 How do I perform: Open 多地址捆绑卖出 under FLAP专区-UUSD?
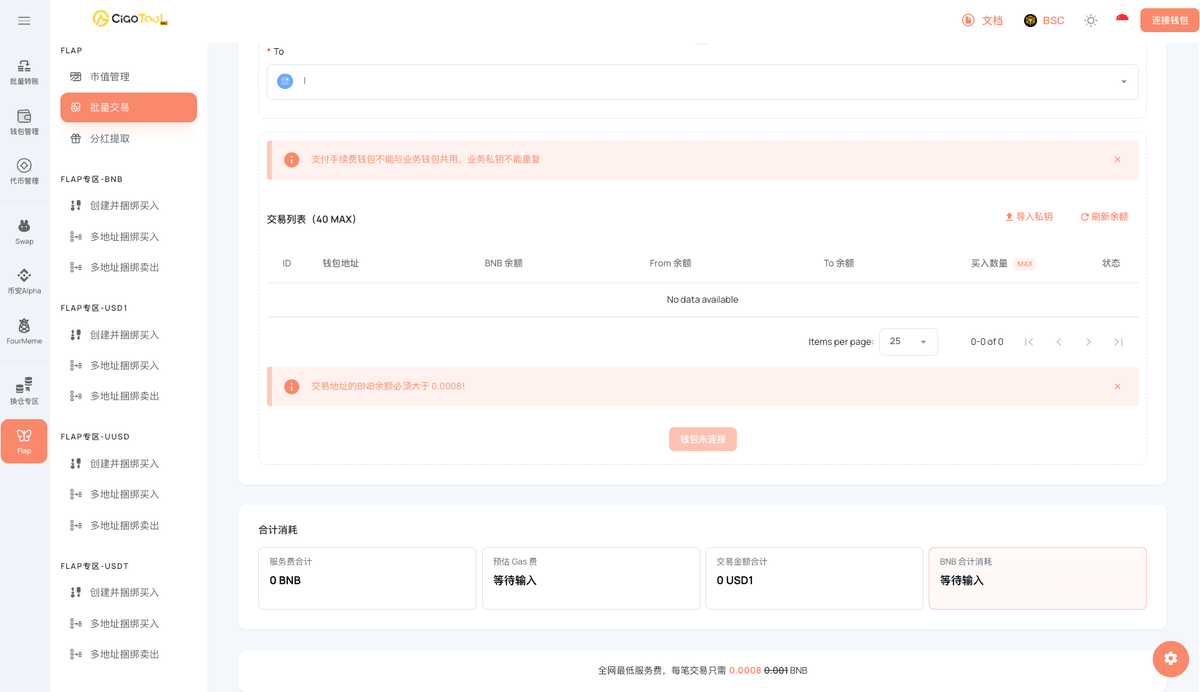[128, 526]
